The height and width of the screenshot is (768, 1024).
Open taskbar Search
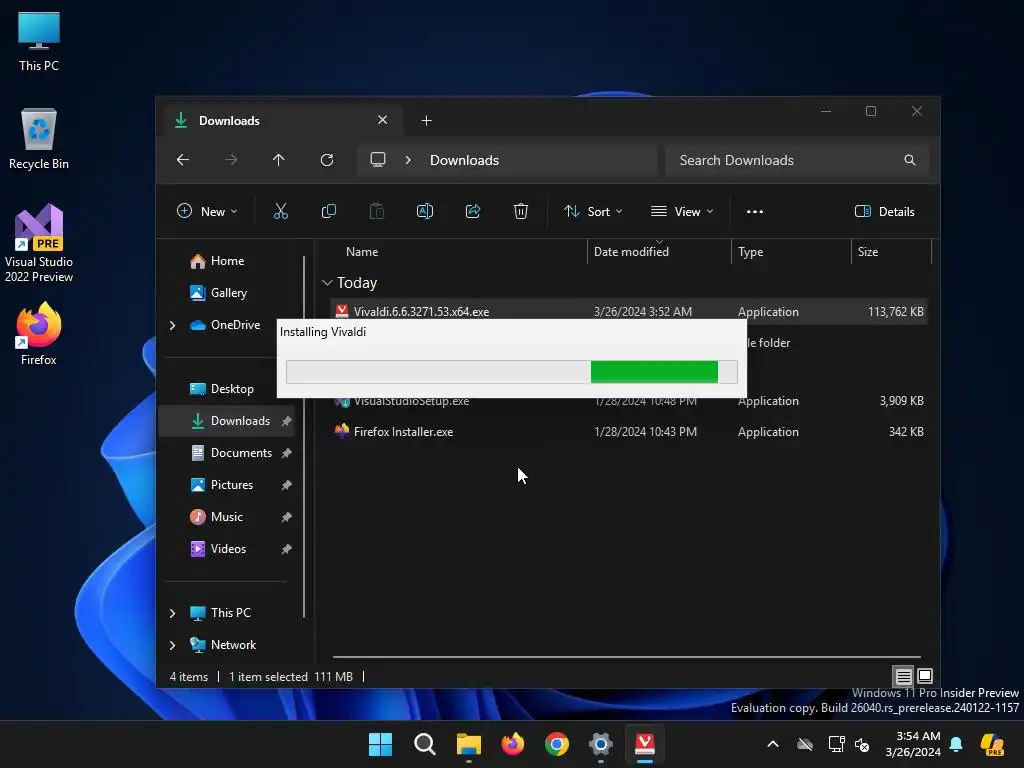[x=424, y=744]
